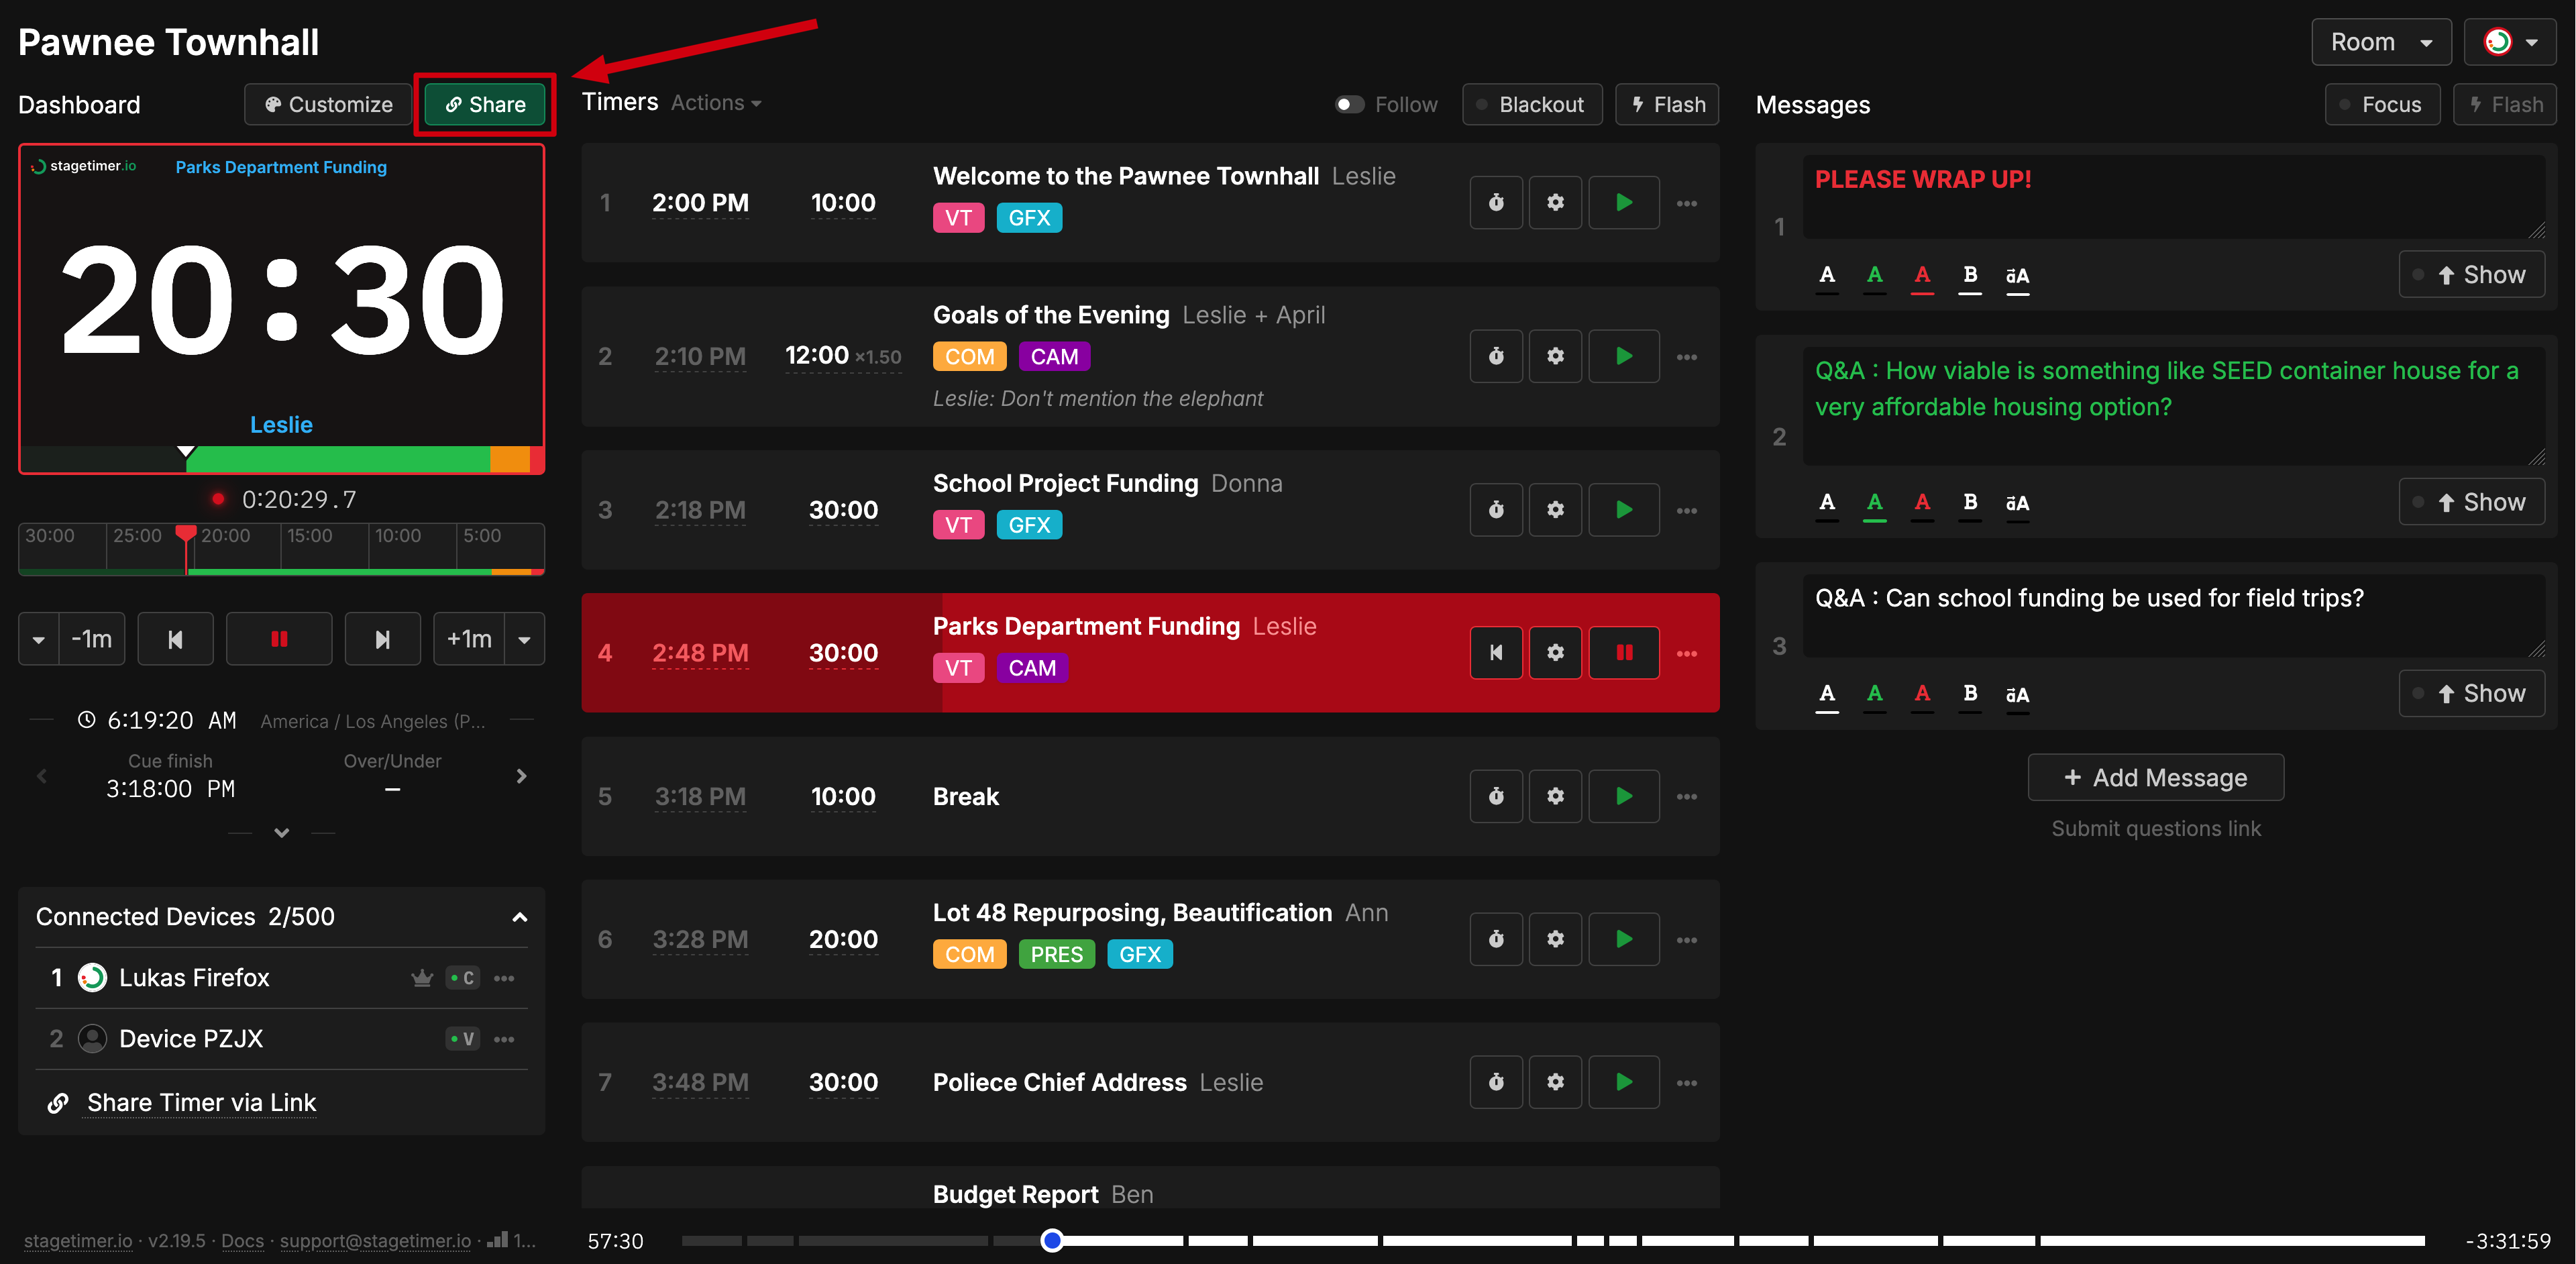
Task: Toggle Focus for messages
Action: [x=2381, y=104]
